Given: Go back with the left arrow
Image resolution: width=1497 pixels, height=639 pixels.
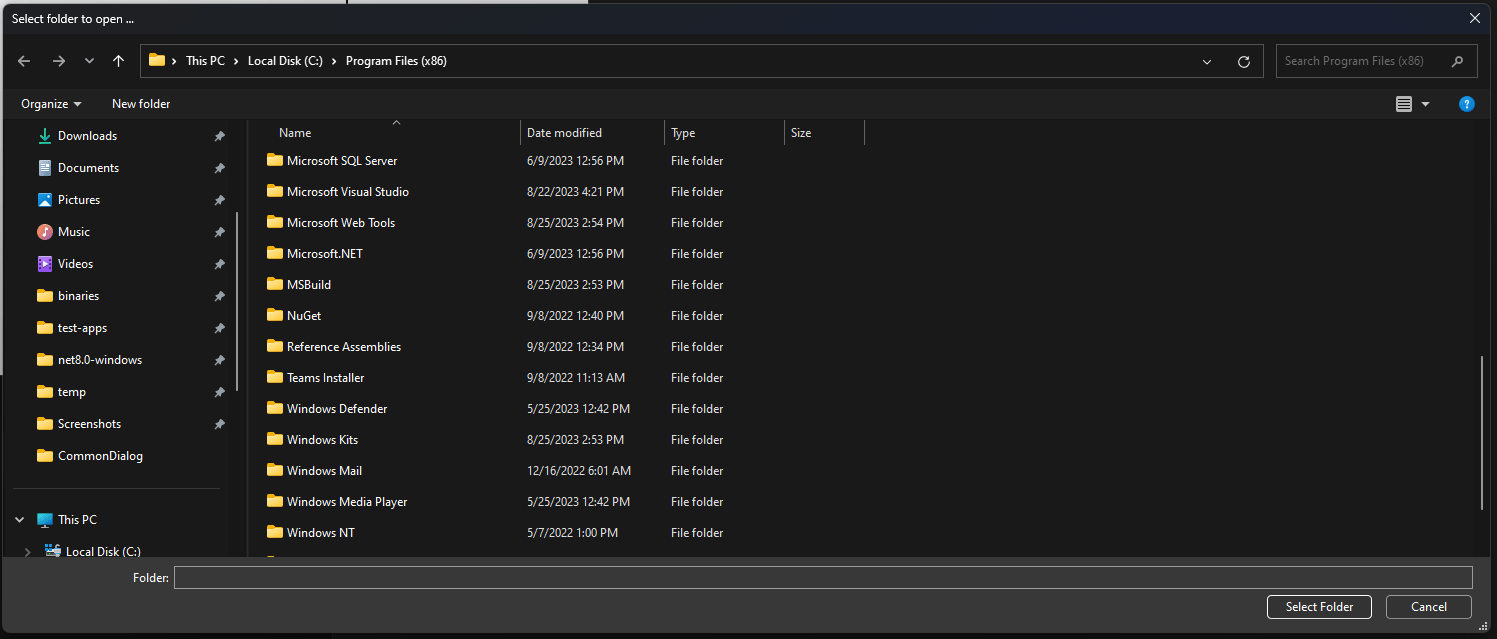Looking at the screenshot, I should (x=24, y=61).
